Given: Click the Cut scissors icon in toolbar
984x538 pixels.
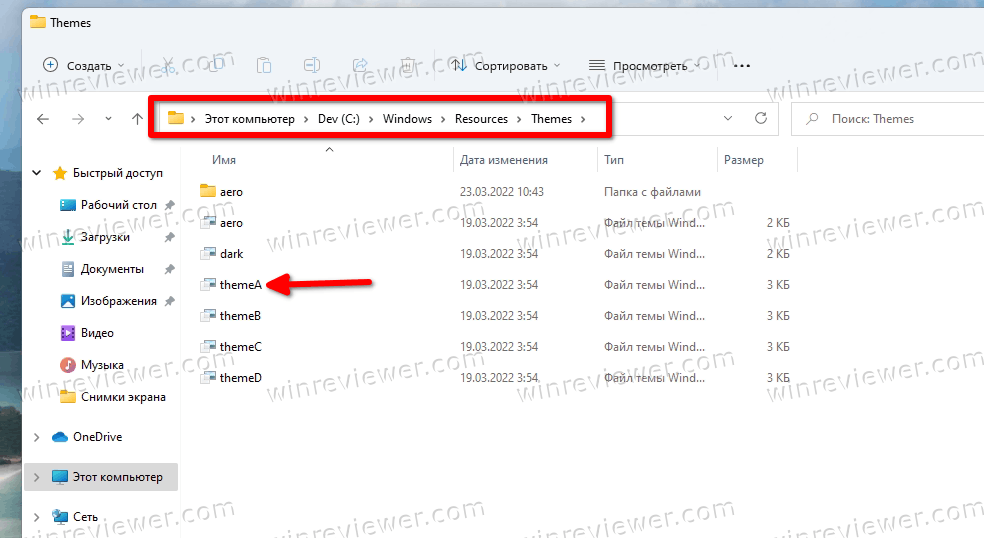Looking at the screenshot, I should pos(168,65).
